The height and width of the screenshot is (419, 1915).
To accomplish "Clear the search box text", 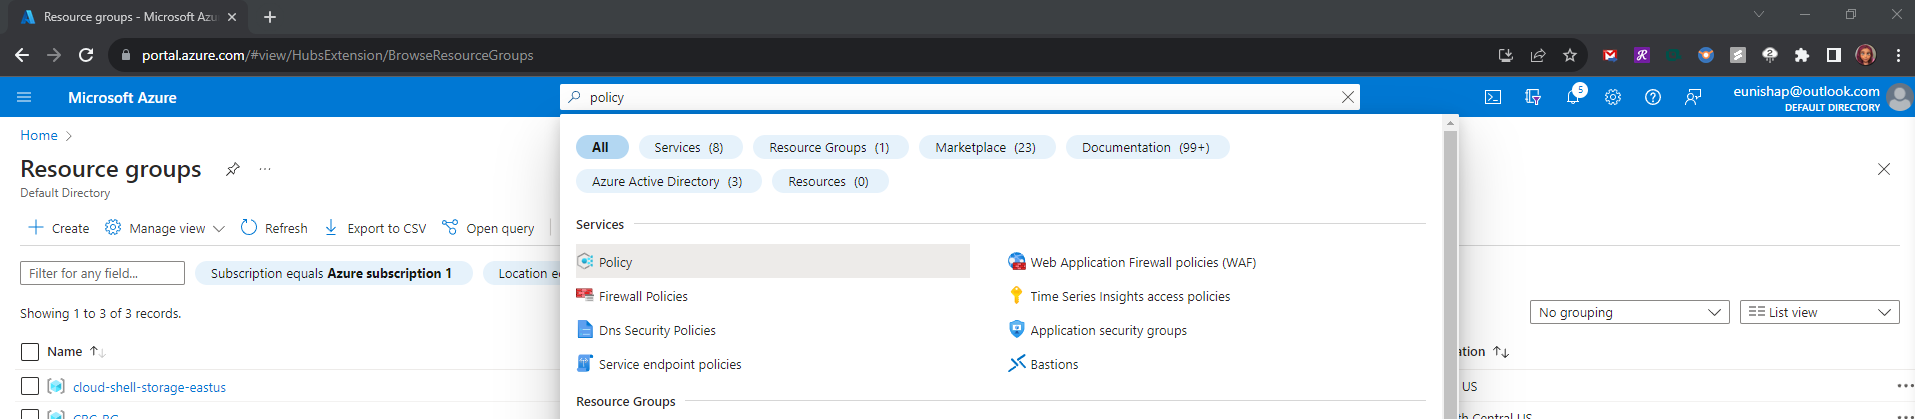I will (x=1348, y=97).
